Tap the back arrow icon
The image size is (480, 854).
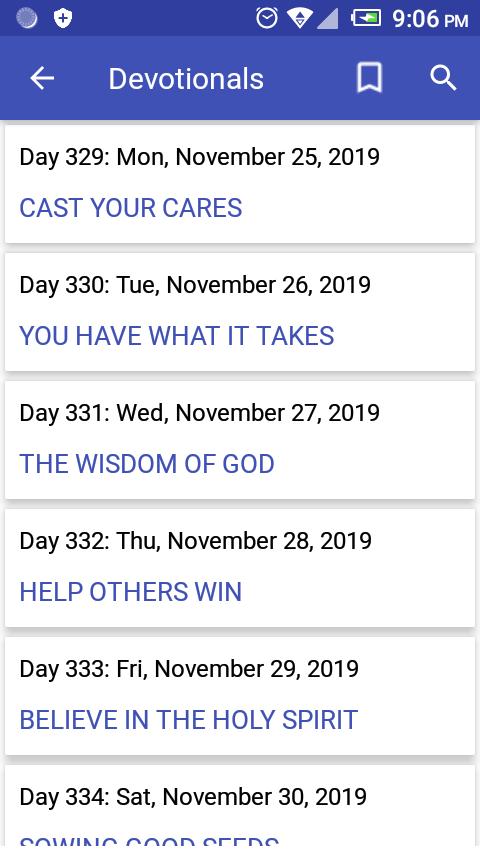click(x=42, y=78)
